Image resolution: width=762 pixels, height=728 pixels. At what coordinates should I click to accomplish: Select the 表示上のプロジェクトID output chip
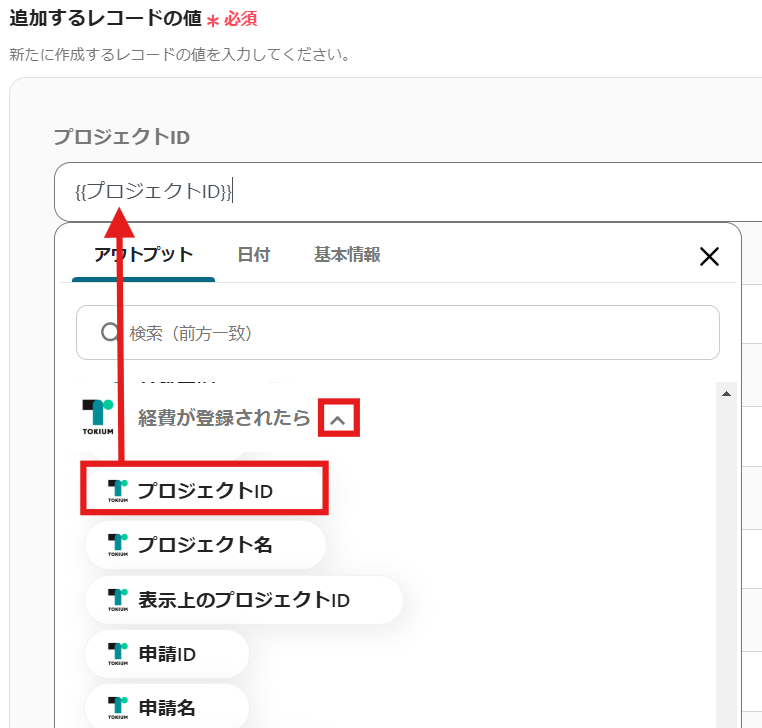243,600
